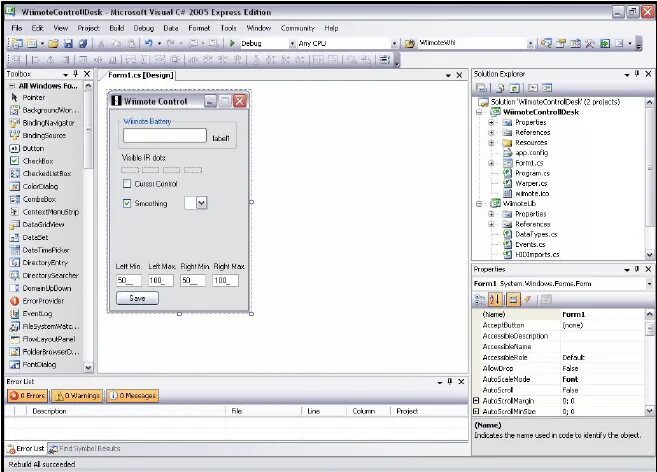Viewport: 657px width, 472px height.
Task: Click Show All Files icon in Solution Explorer
Action: pyautogui.click(x=500, y=88)
